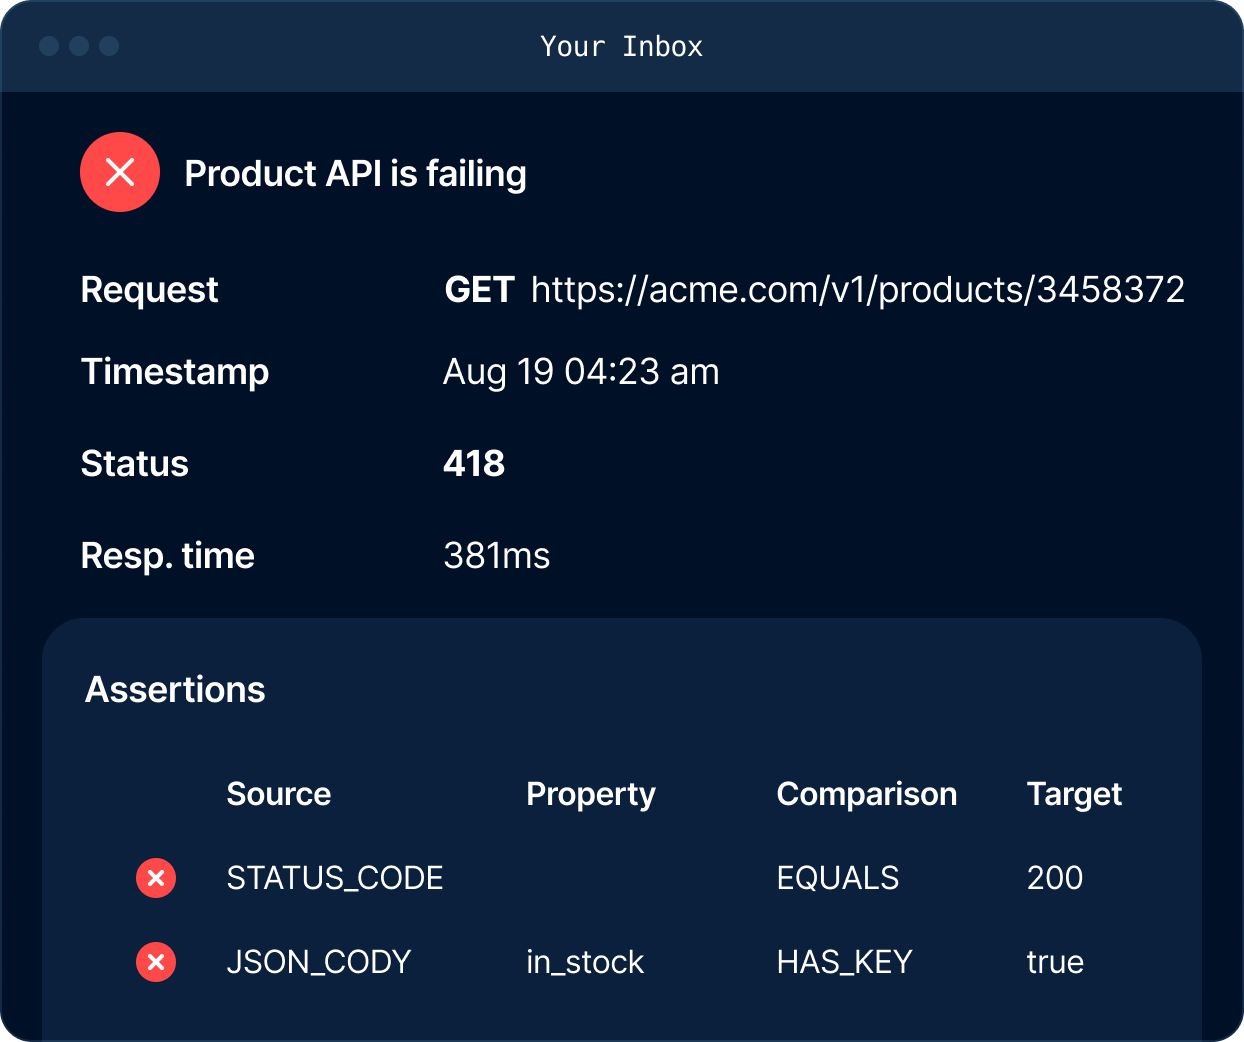This screenshot has height=1042, width=1244.
Task: Select the Comparison column header
Action: coord(866,794)
